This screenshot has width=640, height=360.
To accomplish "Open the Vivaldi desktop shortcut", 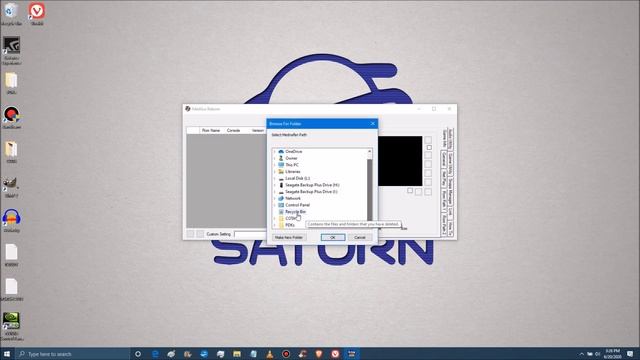I will [37, 13].
